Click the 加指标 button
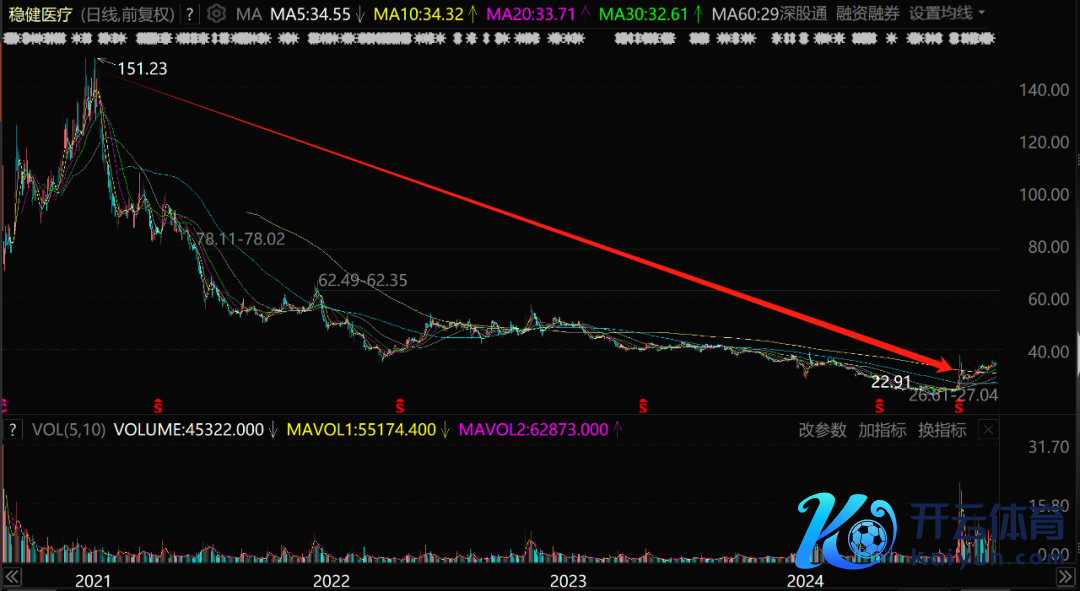 pos(882,430)
